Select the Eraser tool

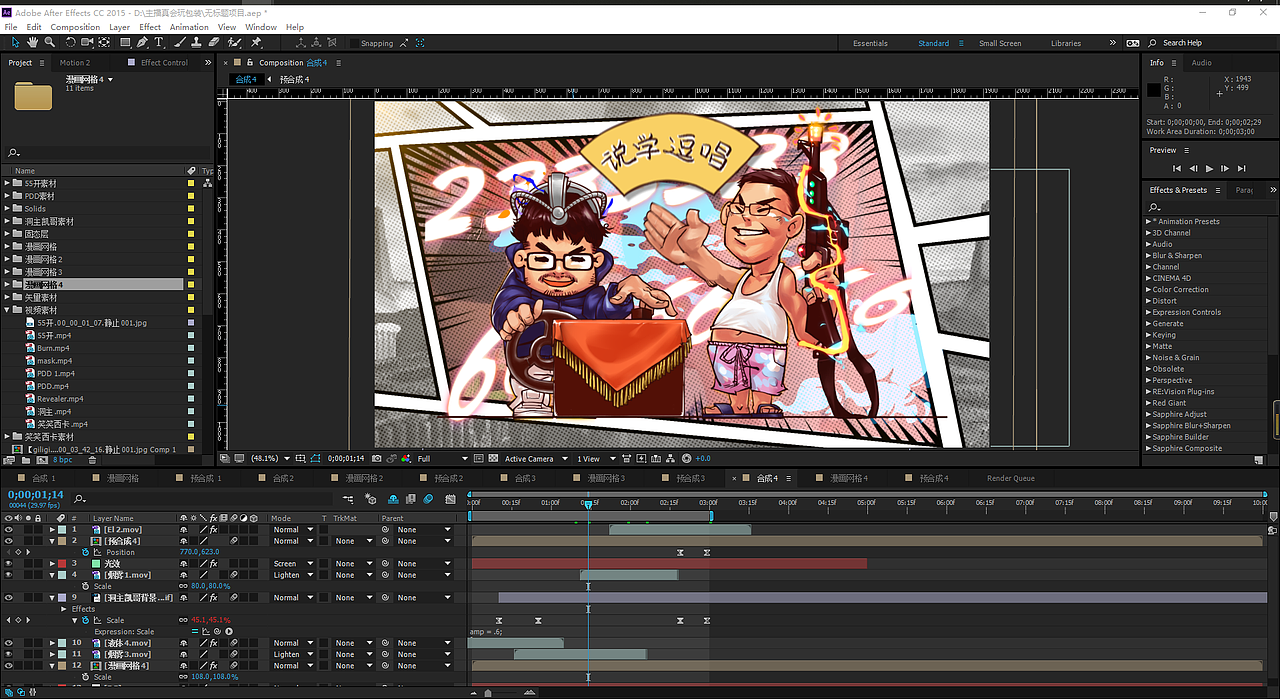coord(214,43)
